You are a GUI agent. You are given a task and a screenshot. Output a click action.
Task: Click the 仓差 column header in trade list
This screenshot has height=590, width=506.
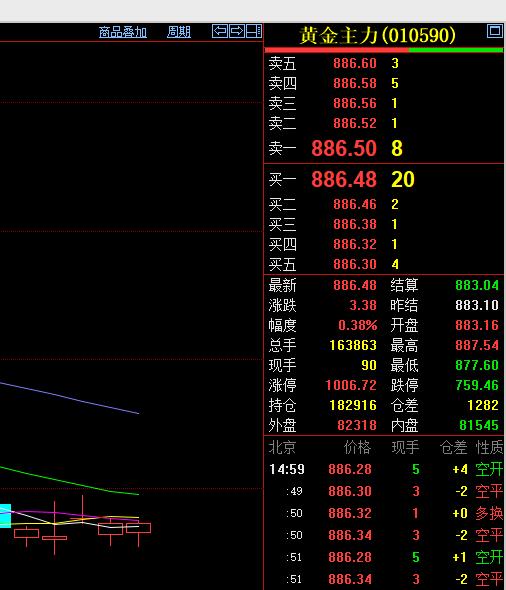453,447
